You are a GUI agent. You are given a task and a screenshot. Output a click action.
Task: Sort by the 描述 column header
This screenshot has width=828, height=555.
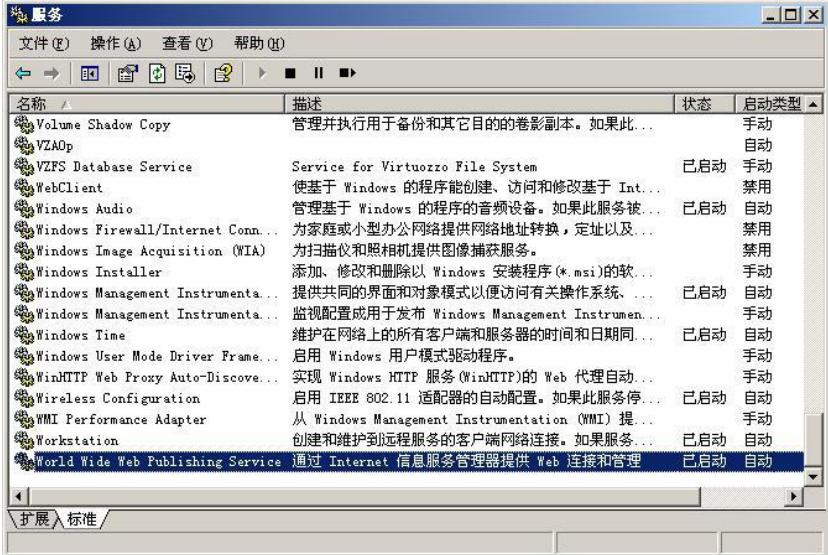point(479,104)
